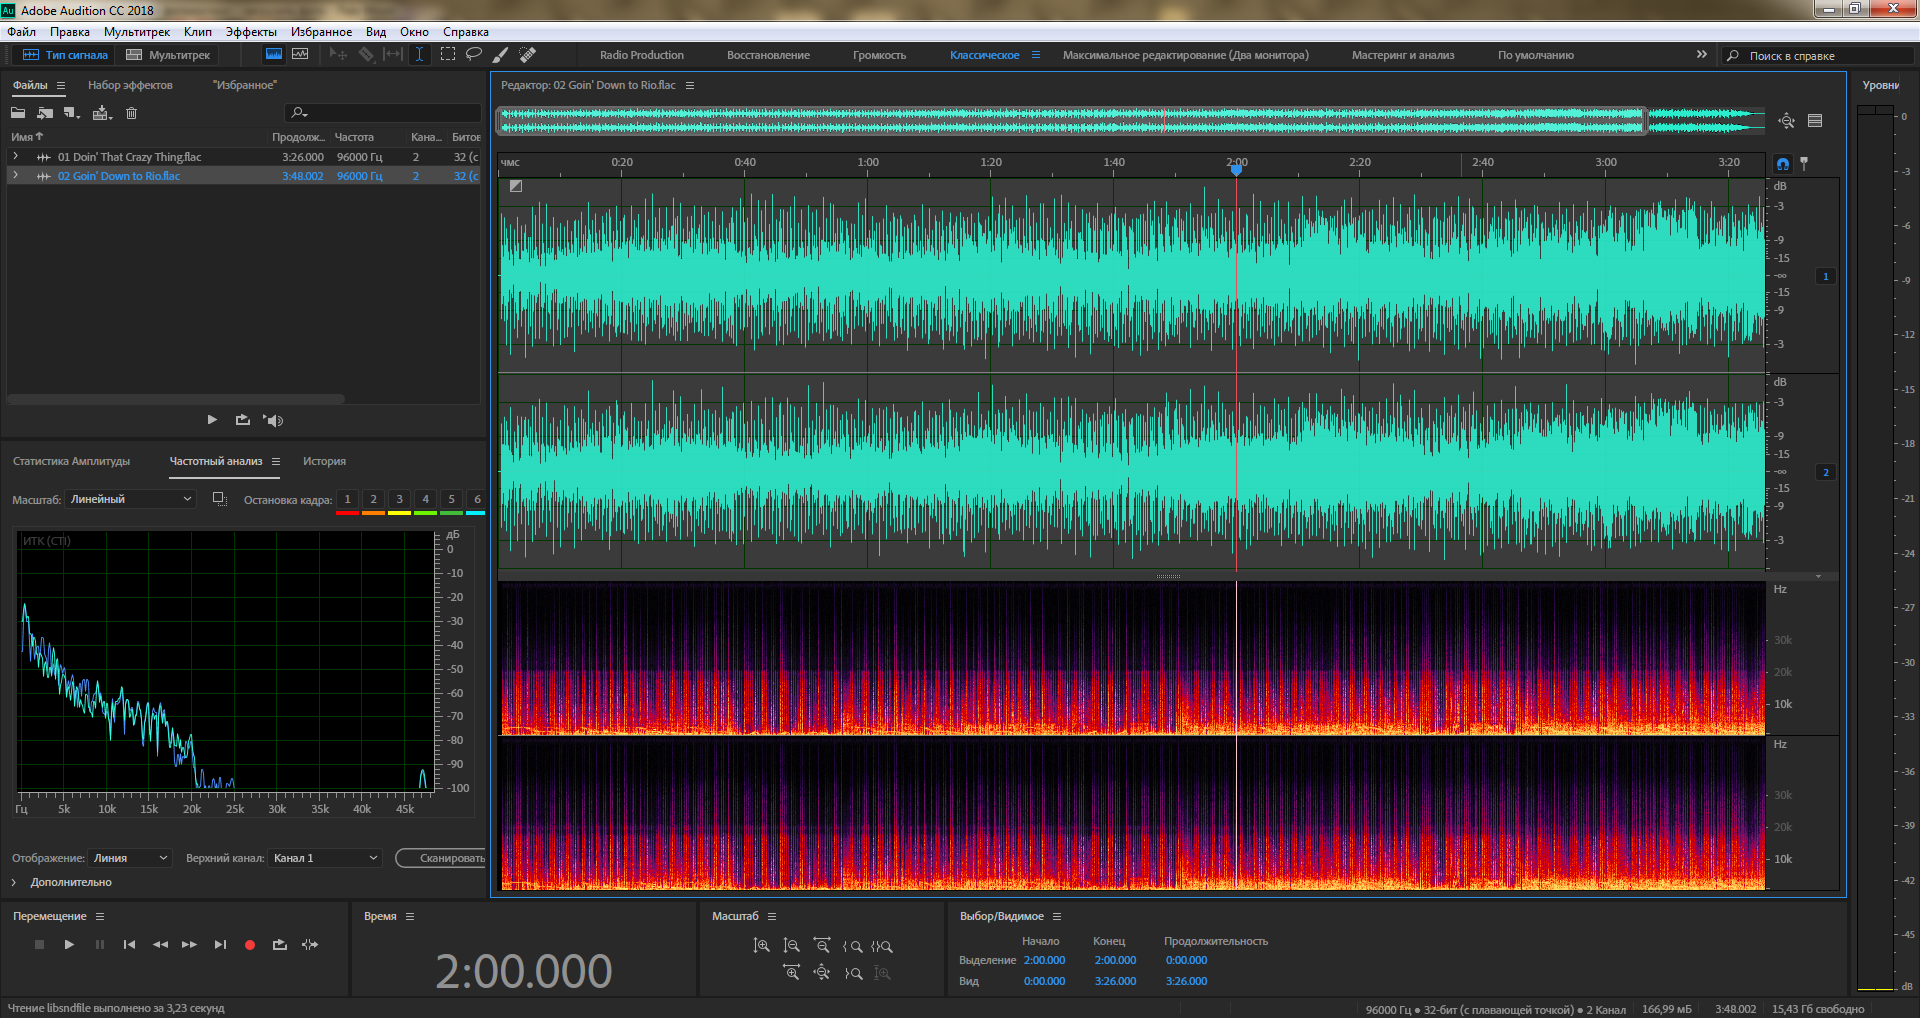Expand the 02 Goin' Down to Rio.flac row
Viewport: 1920px width, 1018px height.
(15, 176)
